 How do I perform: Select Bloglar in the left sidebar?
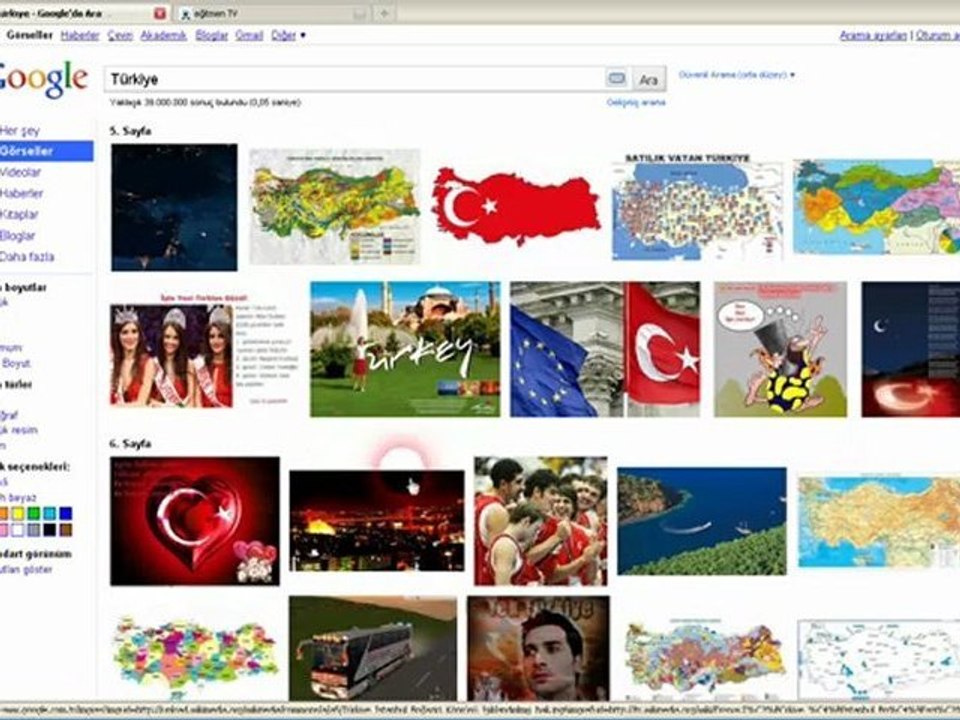click(18, 236)
